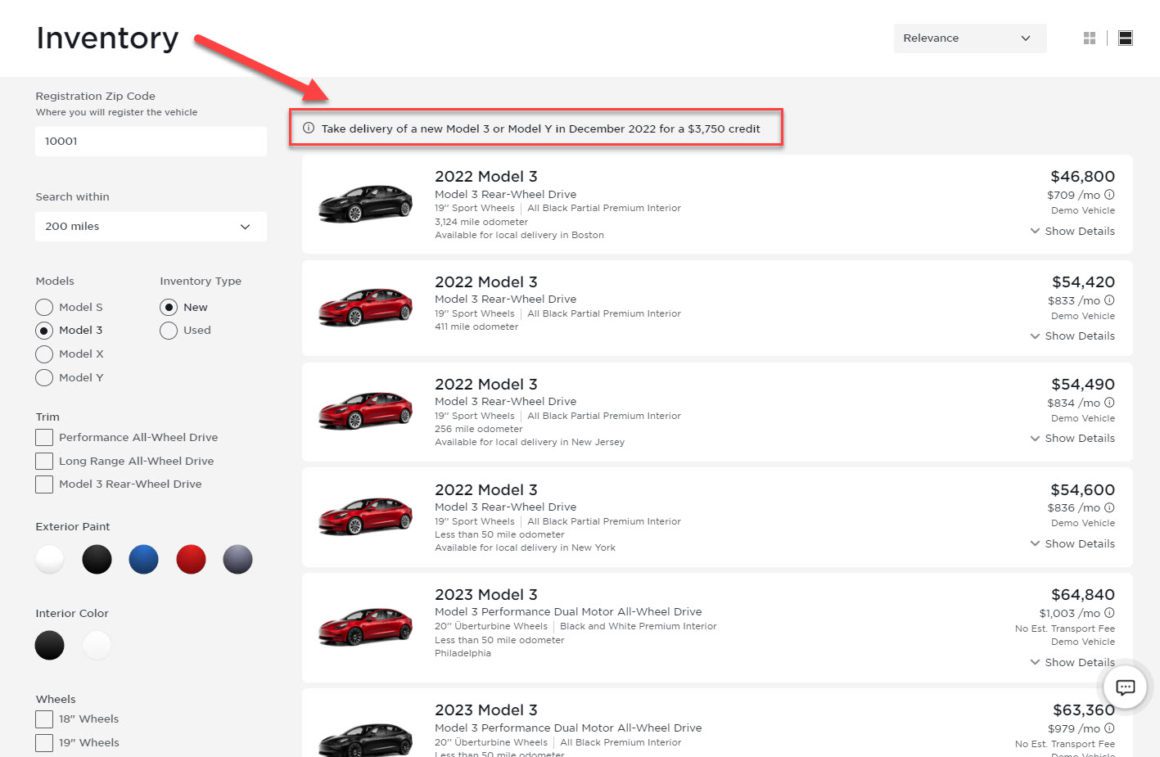The image size is (1160, 757).
Task: Select New inventory type
Action: point(168,307)
